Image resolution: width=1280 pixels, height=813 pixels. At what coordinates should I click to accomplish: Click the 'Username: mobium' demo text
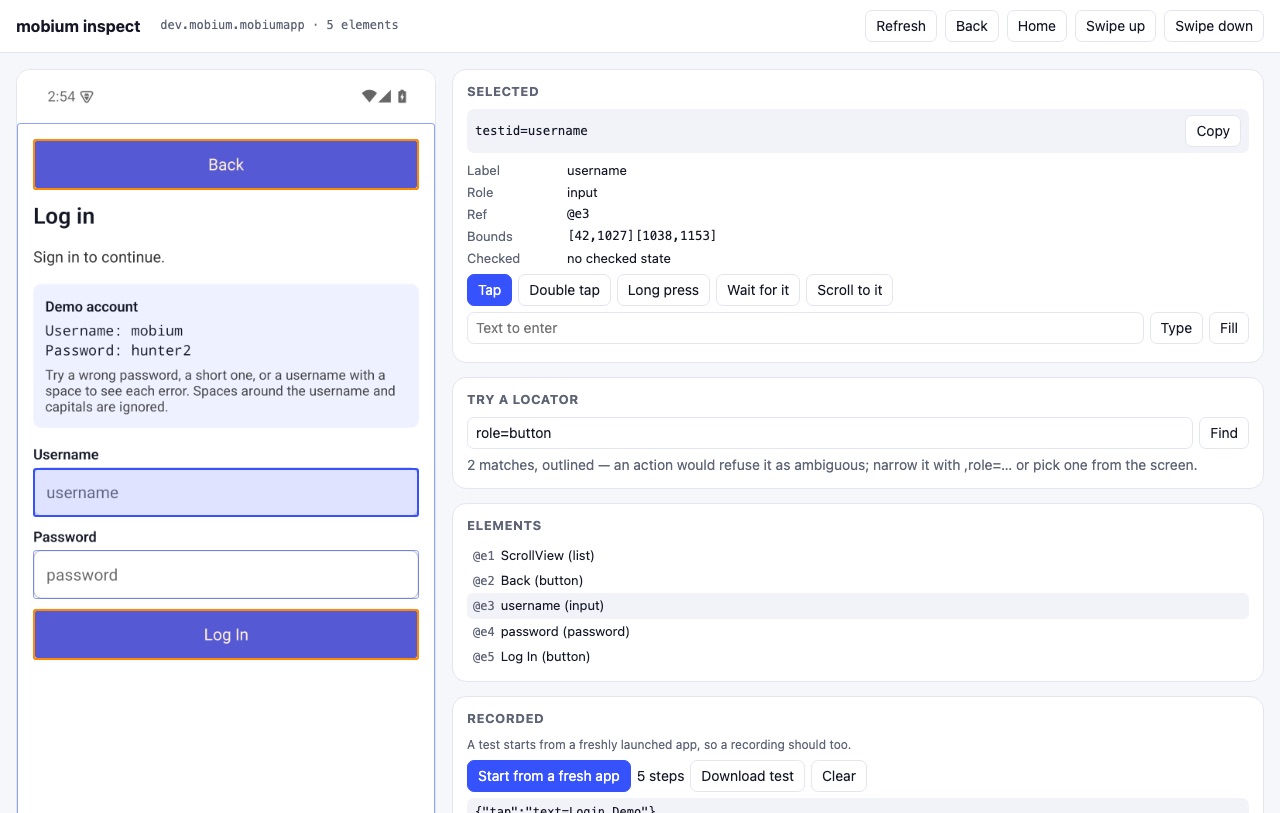tap(114, 331)
